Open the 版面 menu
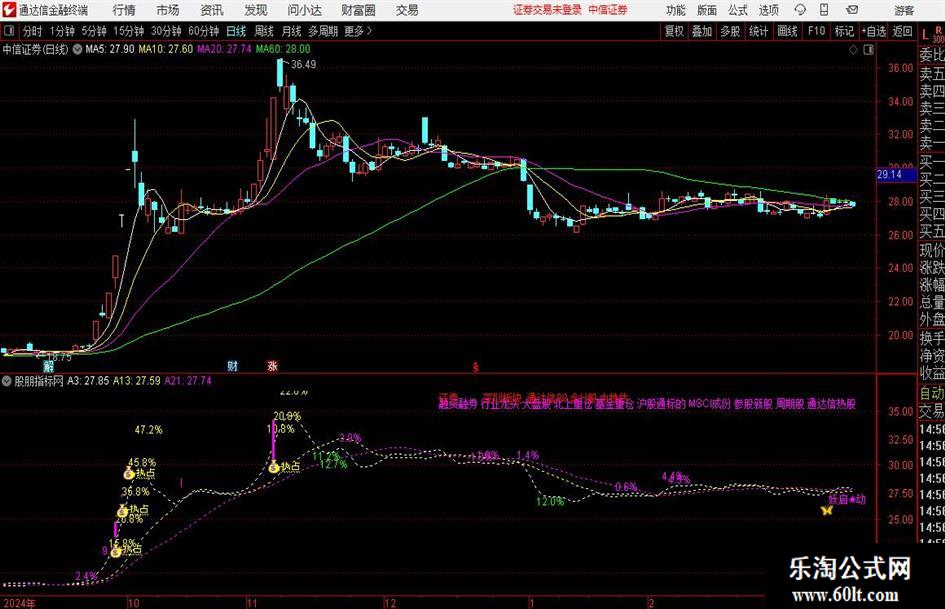Image resolution: width=945 pixels, height=609 pixels. pyautogui.click(x=706, y=10)
